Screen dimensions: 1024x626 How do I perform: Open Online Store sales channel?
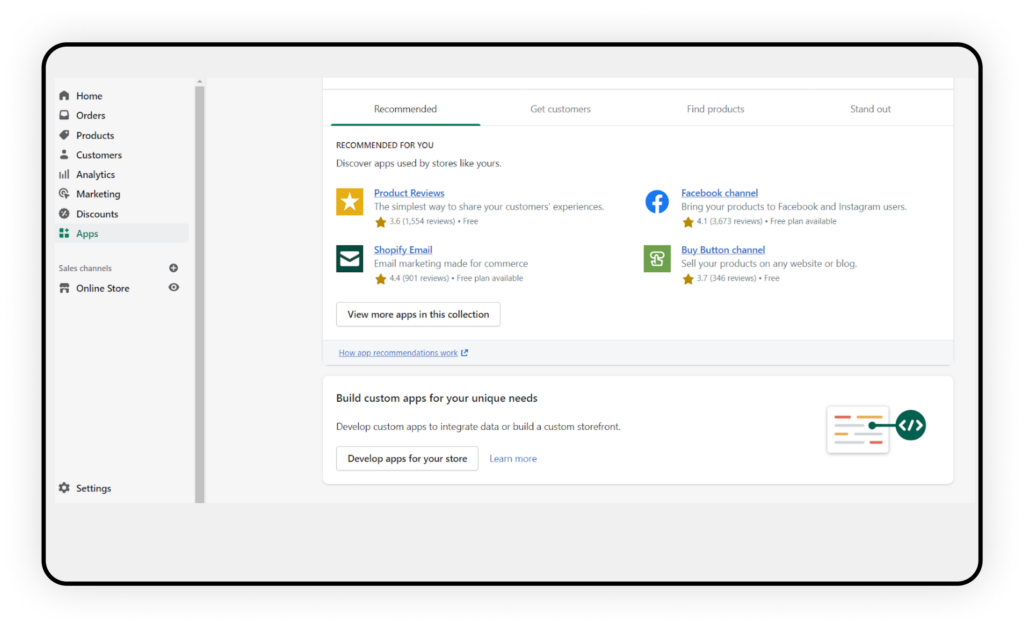[x=103, y=288]
